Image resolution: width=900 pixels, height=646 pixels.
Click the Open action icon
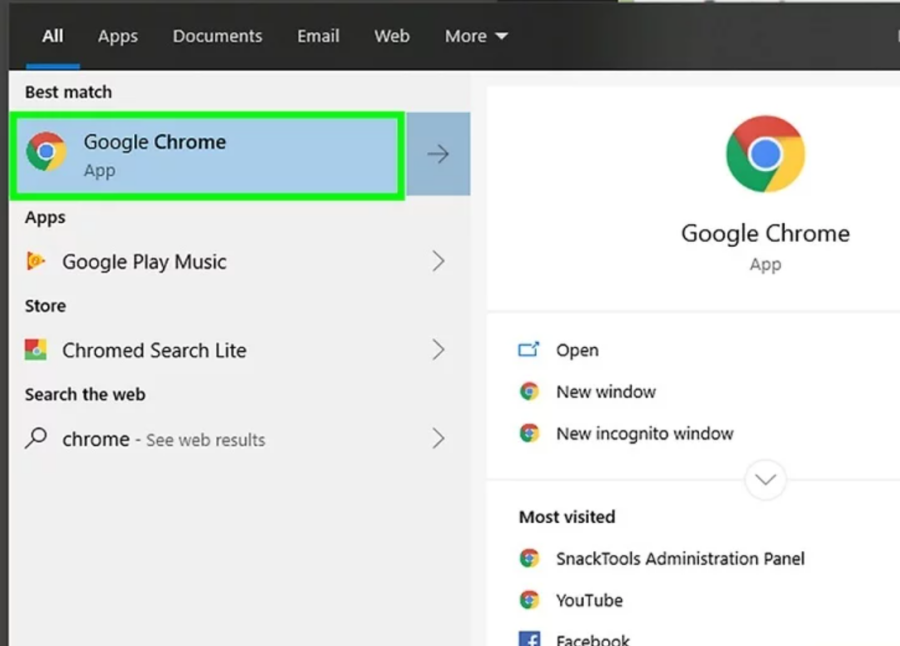(x=529, y=350)
